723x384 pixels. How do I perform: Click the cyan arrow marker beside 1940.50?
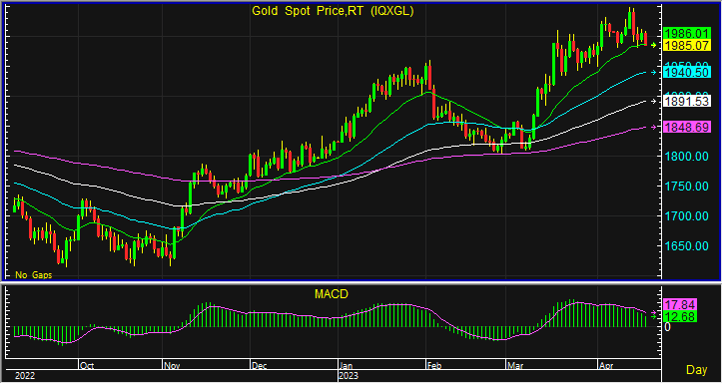653,72
